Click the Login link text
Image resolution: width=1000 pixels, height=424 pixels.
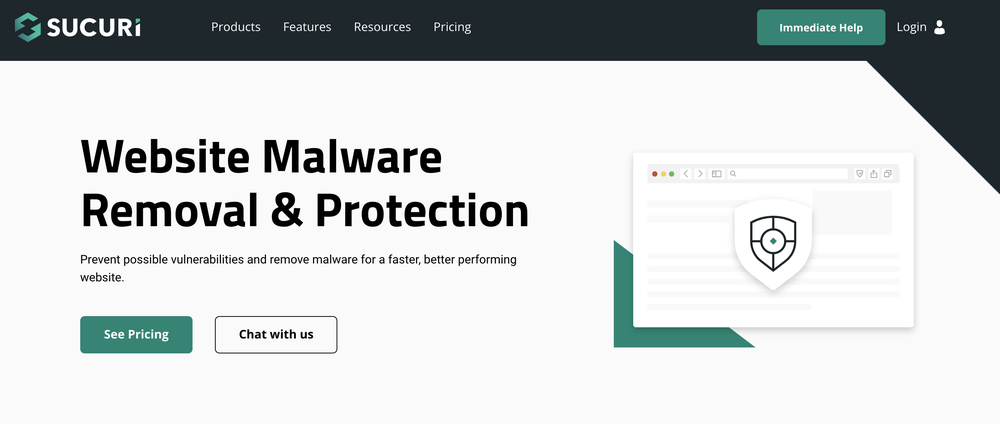pyautogui.click(x=912, y=27)
